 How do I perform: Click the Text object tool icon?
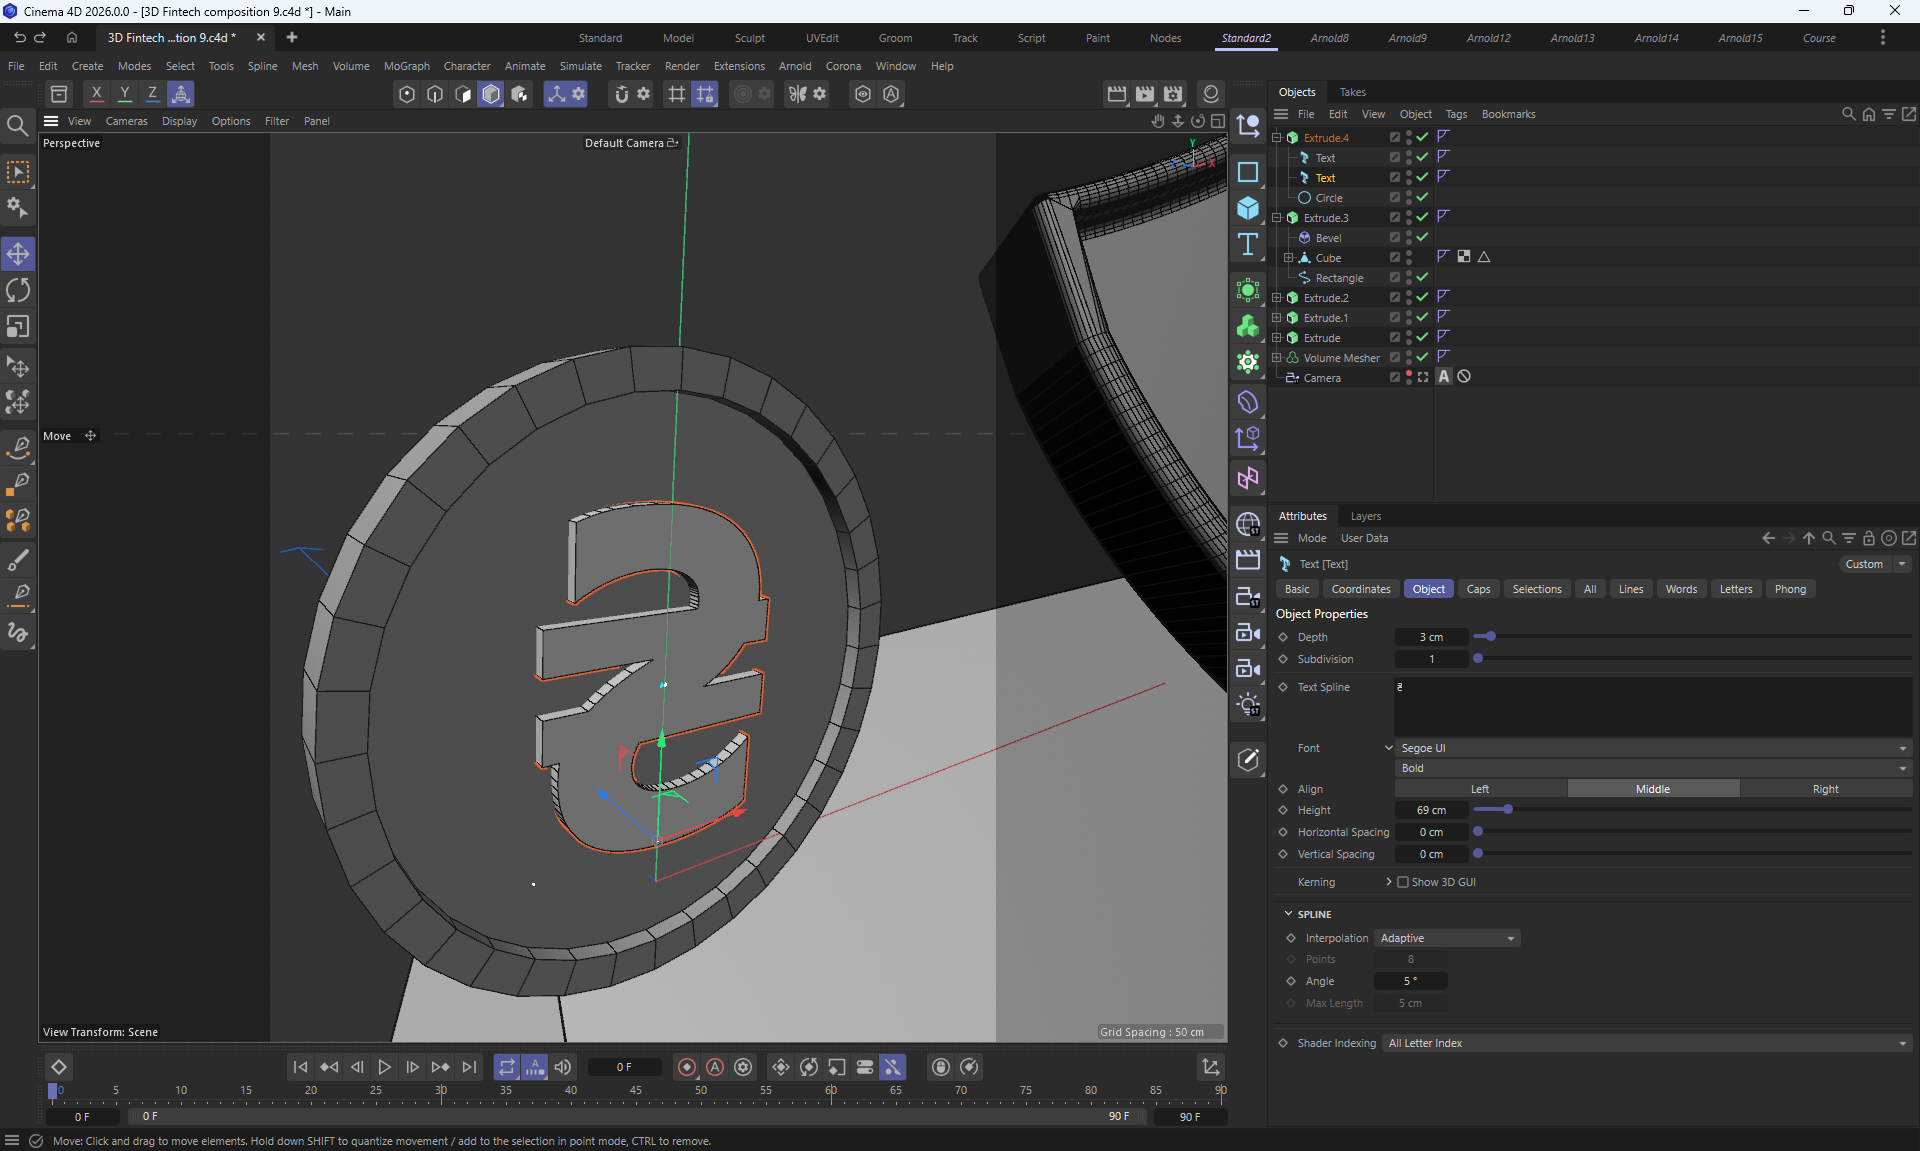coord(1248,245)
